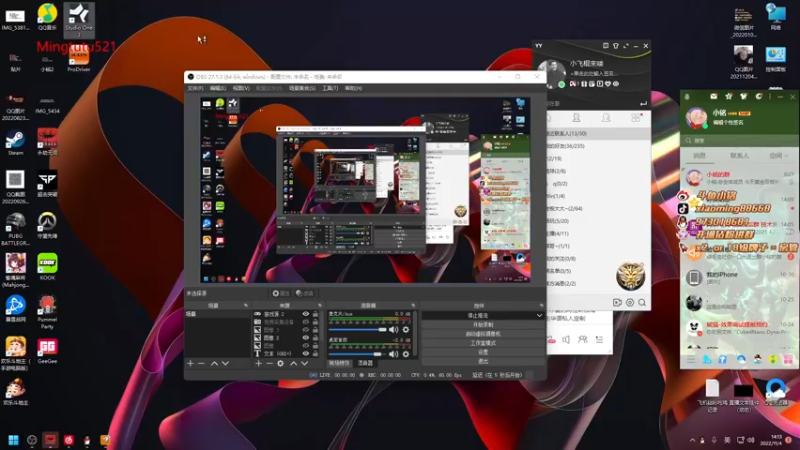800x450 pixels.
Task: Add a new scene with the plus icon
Action: click(x=190, y=363)
